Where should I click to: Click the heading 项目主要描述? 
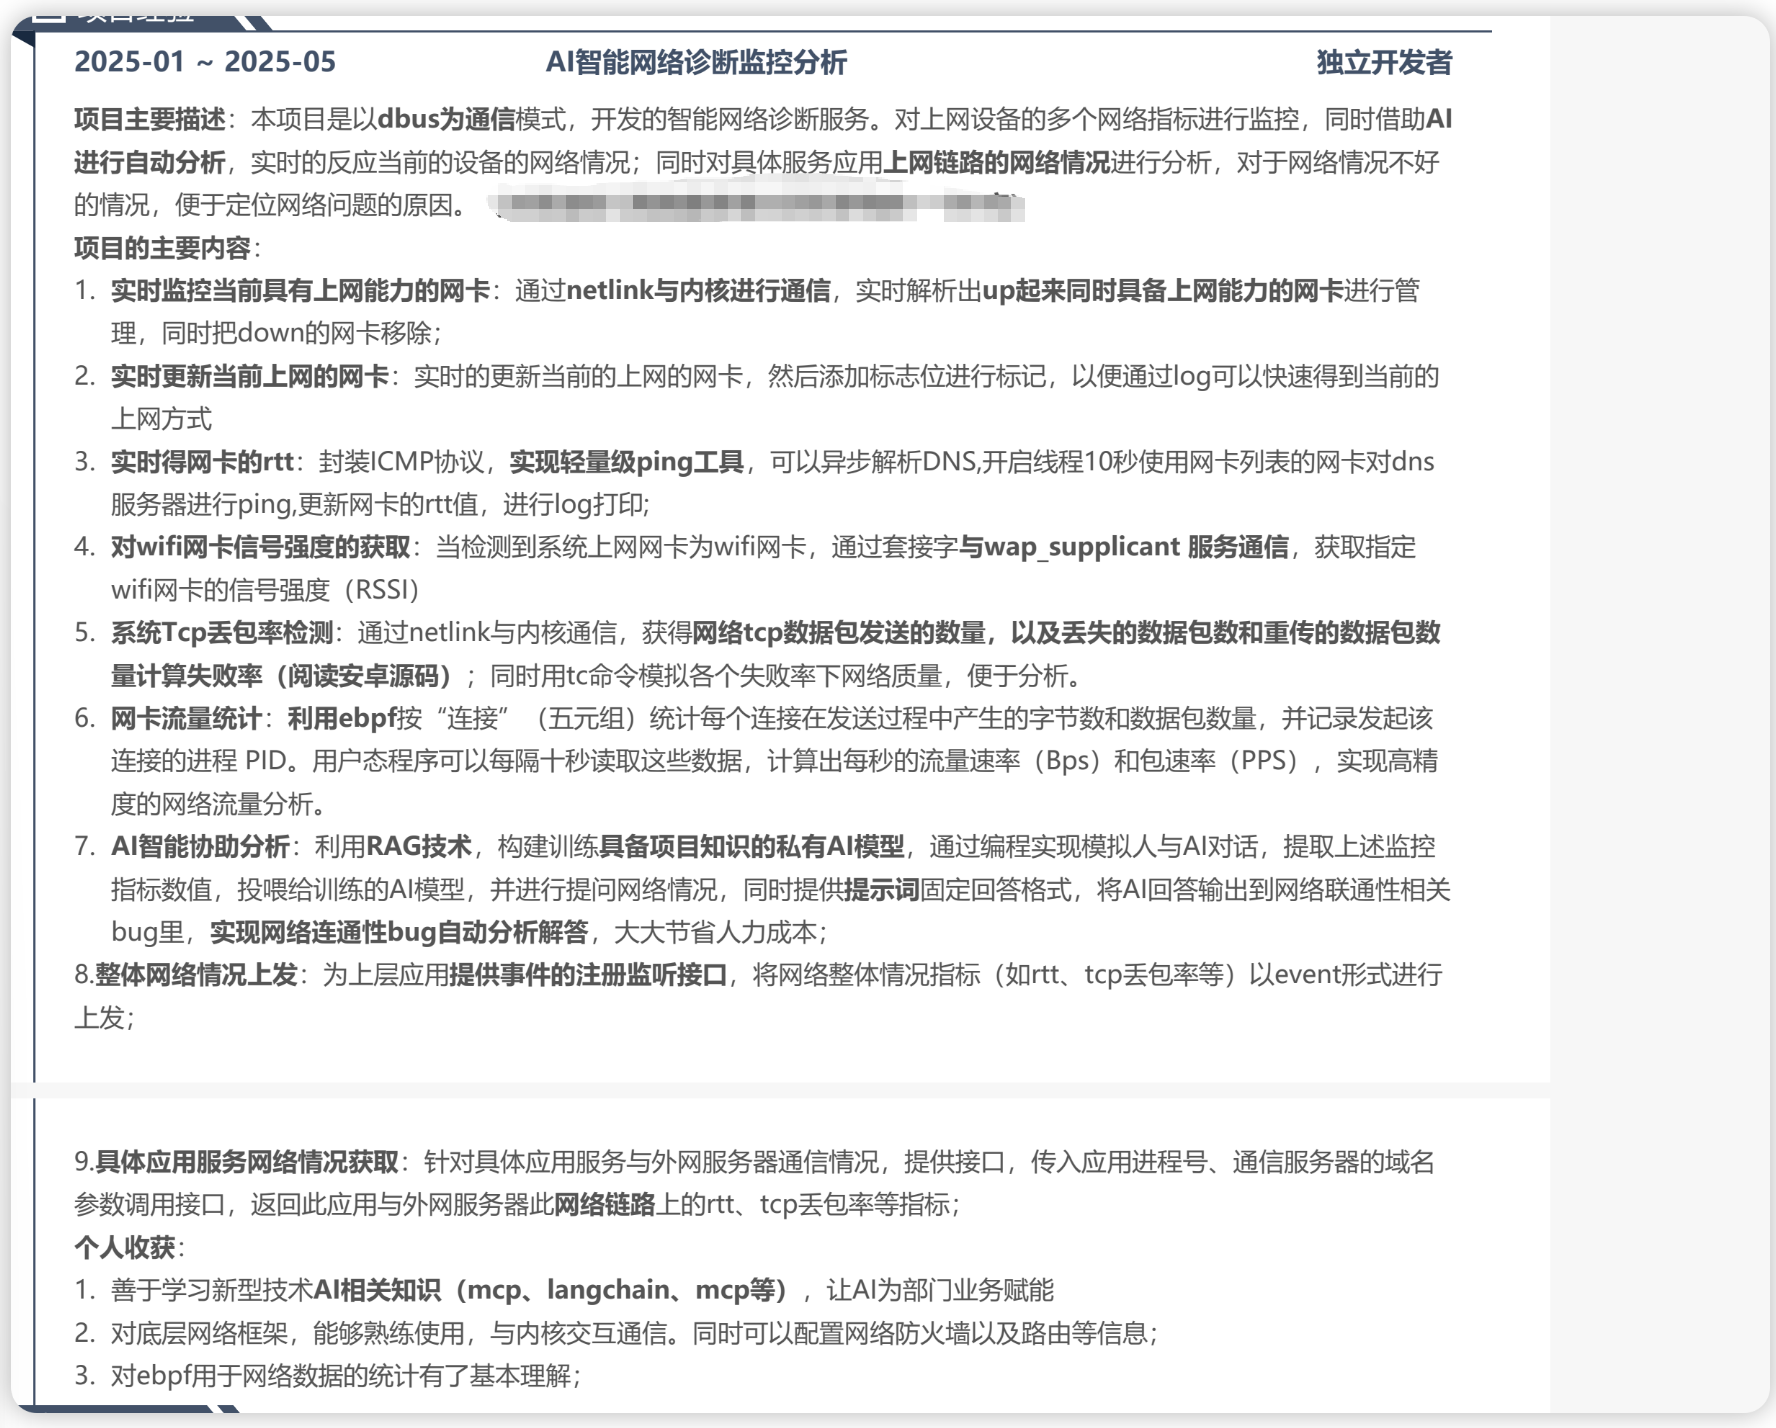coord(150,120)
